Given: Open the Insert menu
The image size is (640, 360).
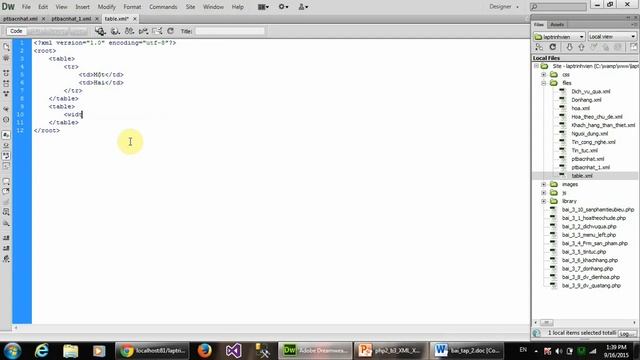Looking at the screenshot, I should [82, 7].
